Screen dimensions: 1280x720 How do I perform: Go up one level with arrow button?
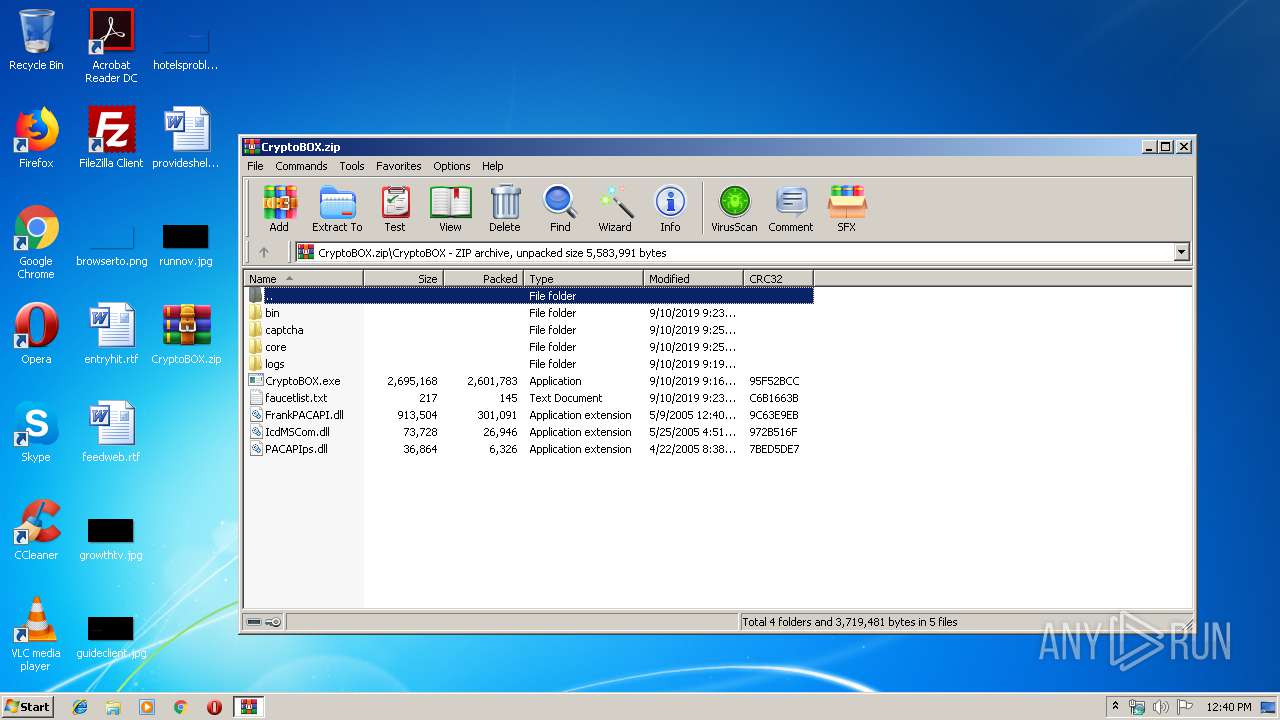click(x=264, y=253)
